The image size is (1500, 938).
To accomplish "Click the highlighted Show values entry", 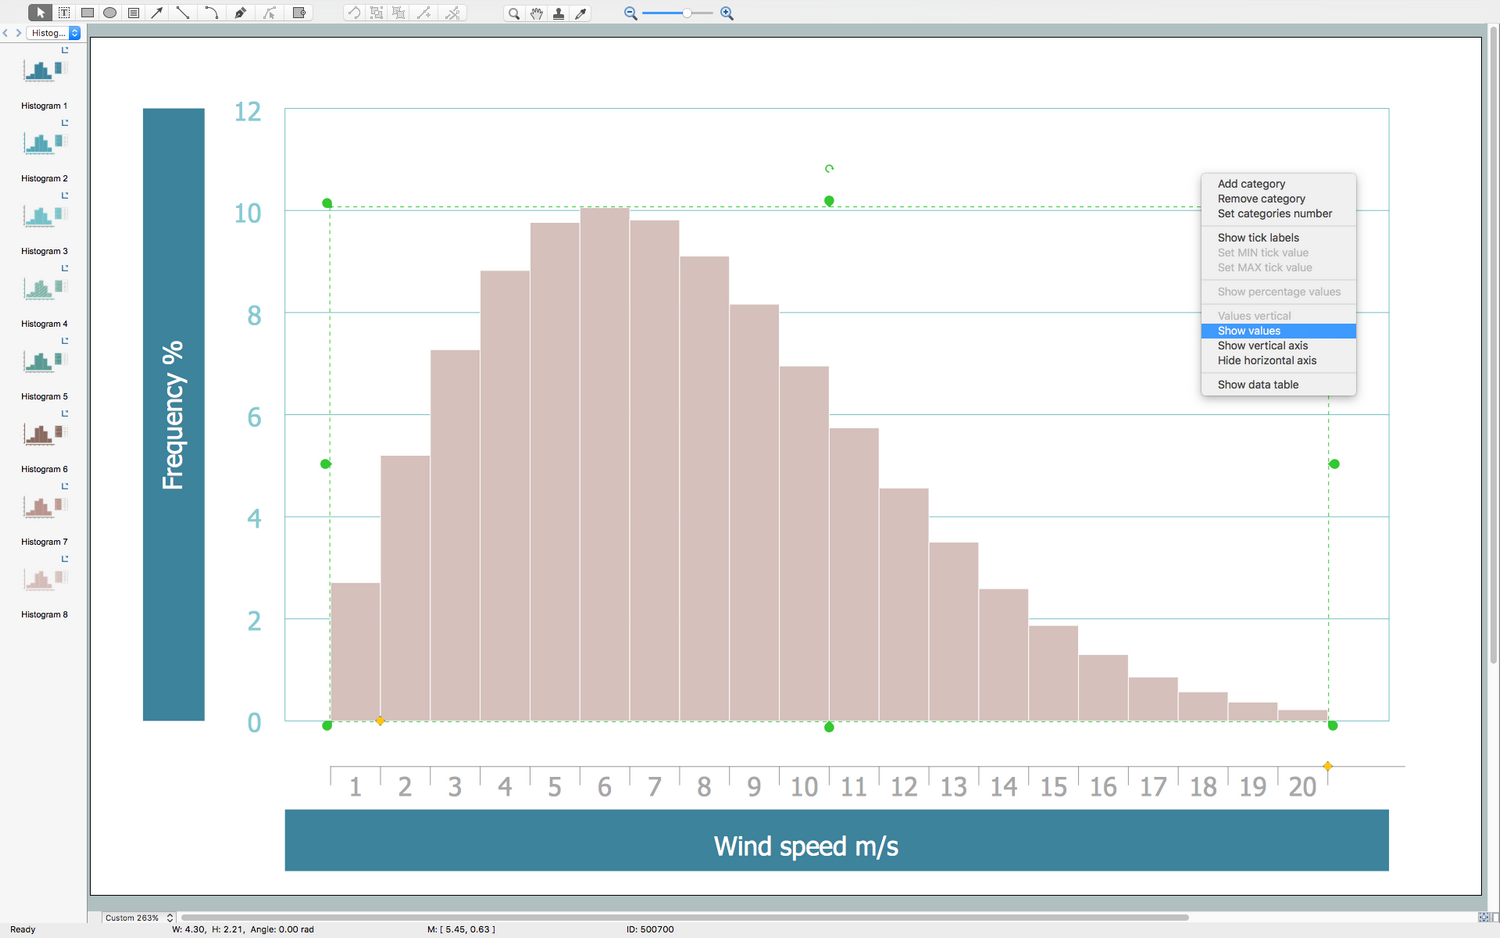I will tap(1278, 331).
